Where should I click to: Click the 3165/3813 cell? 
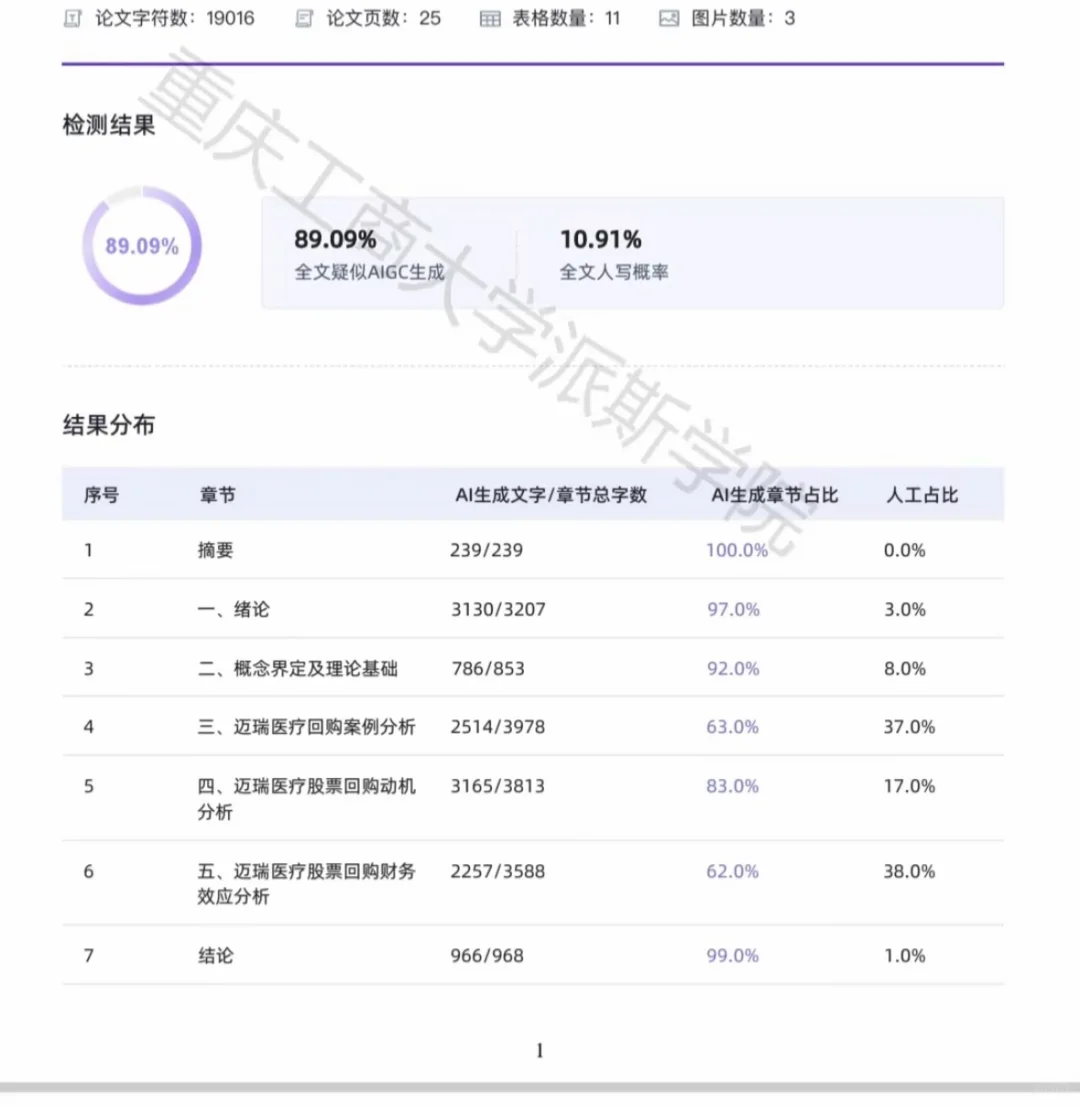point(498,786)
